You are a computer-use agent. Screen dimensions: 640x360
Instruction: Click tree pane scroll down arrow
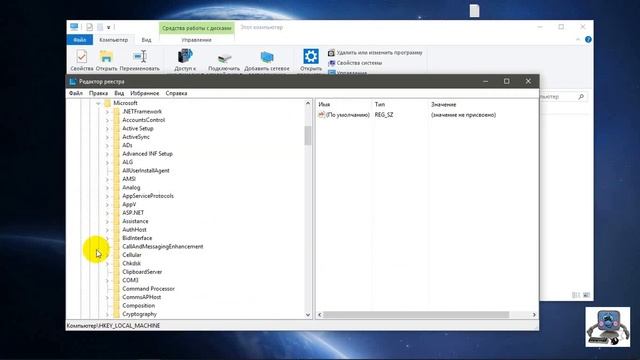[x=308, y=315]
